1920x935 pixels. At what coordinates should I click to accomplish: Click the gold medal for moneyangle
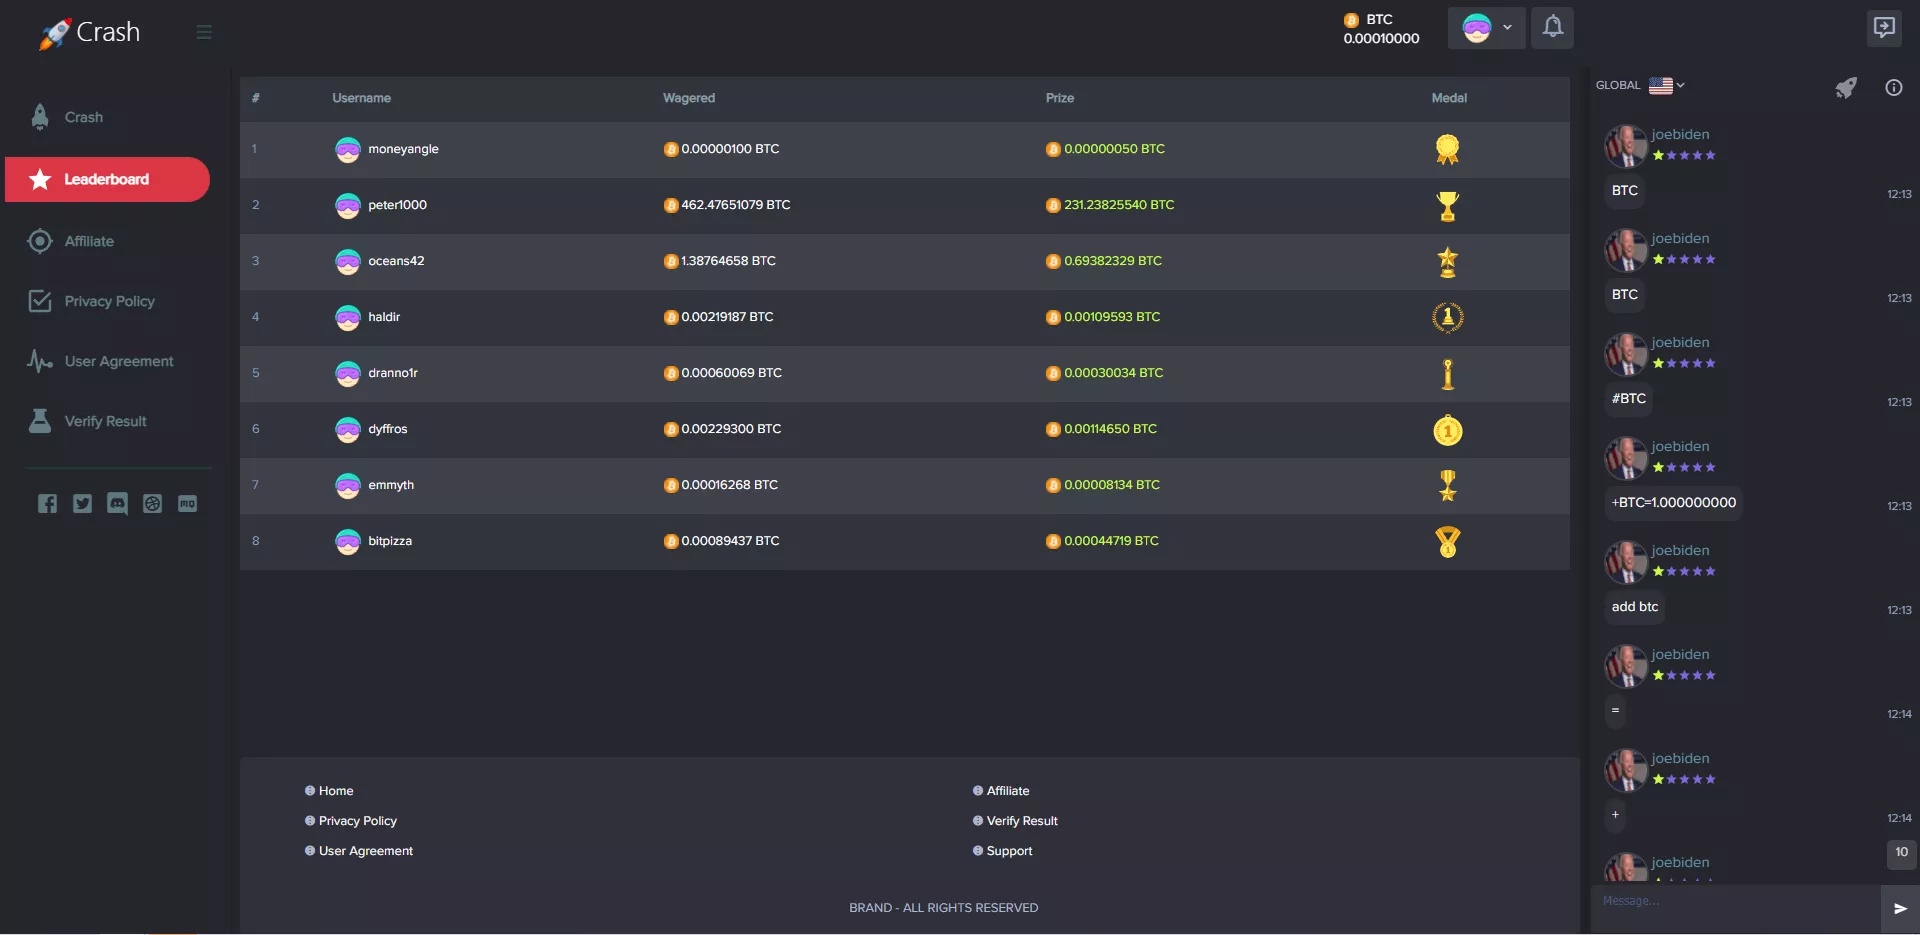pos(1447,149)
